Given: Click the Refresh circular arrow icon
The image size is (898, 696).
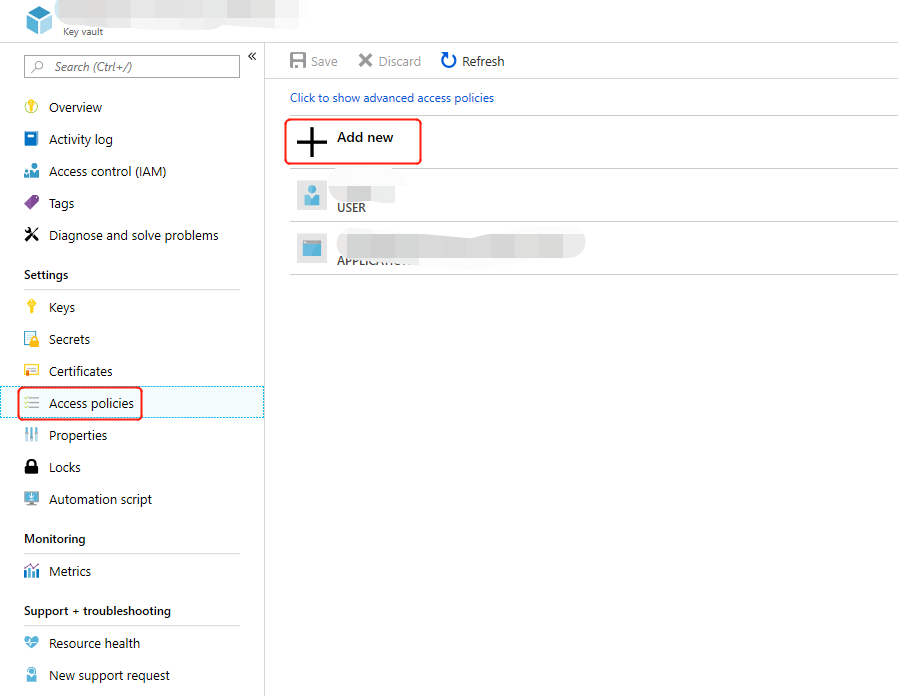Looking at the screenshot, I should 448,60.
